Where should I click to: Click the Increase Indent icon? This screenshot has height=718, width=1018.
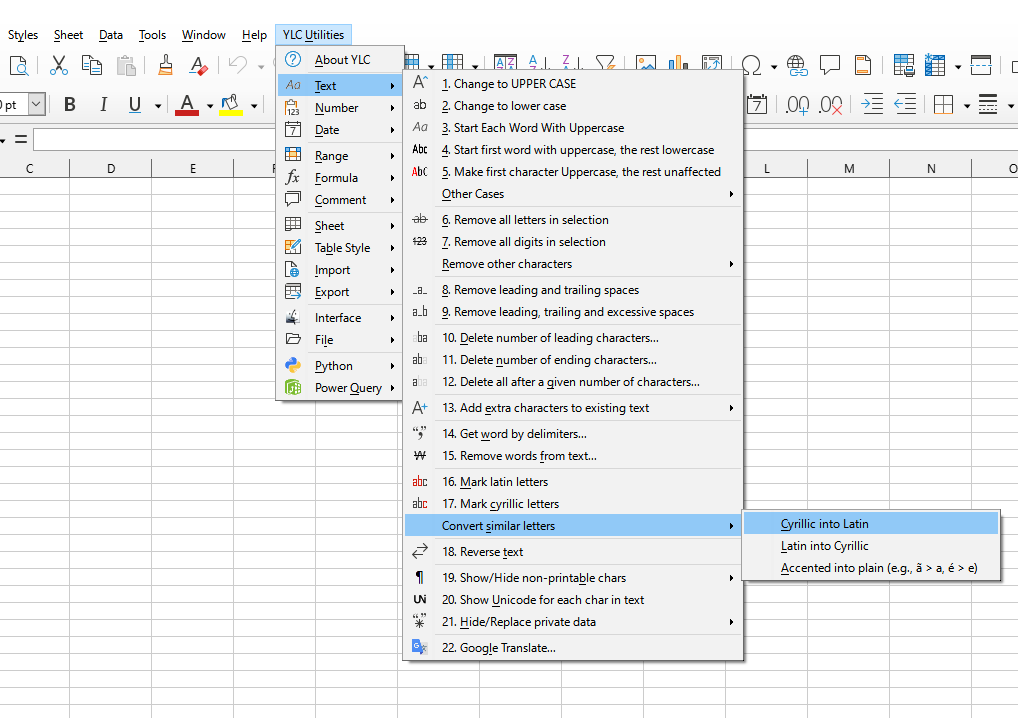(x=872, y=105)
